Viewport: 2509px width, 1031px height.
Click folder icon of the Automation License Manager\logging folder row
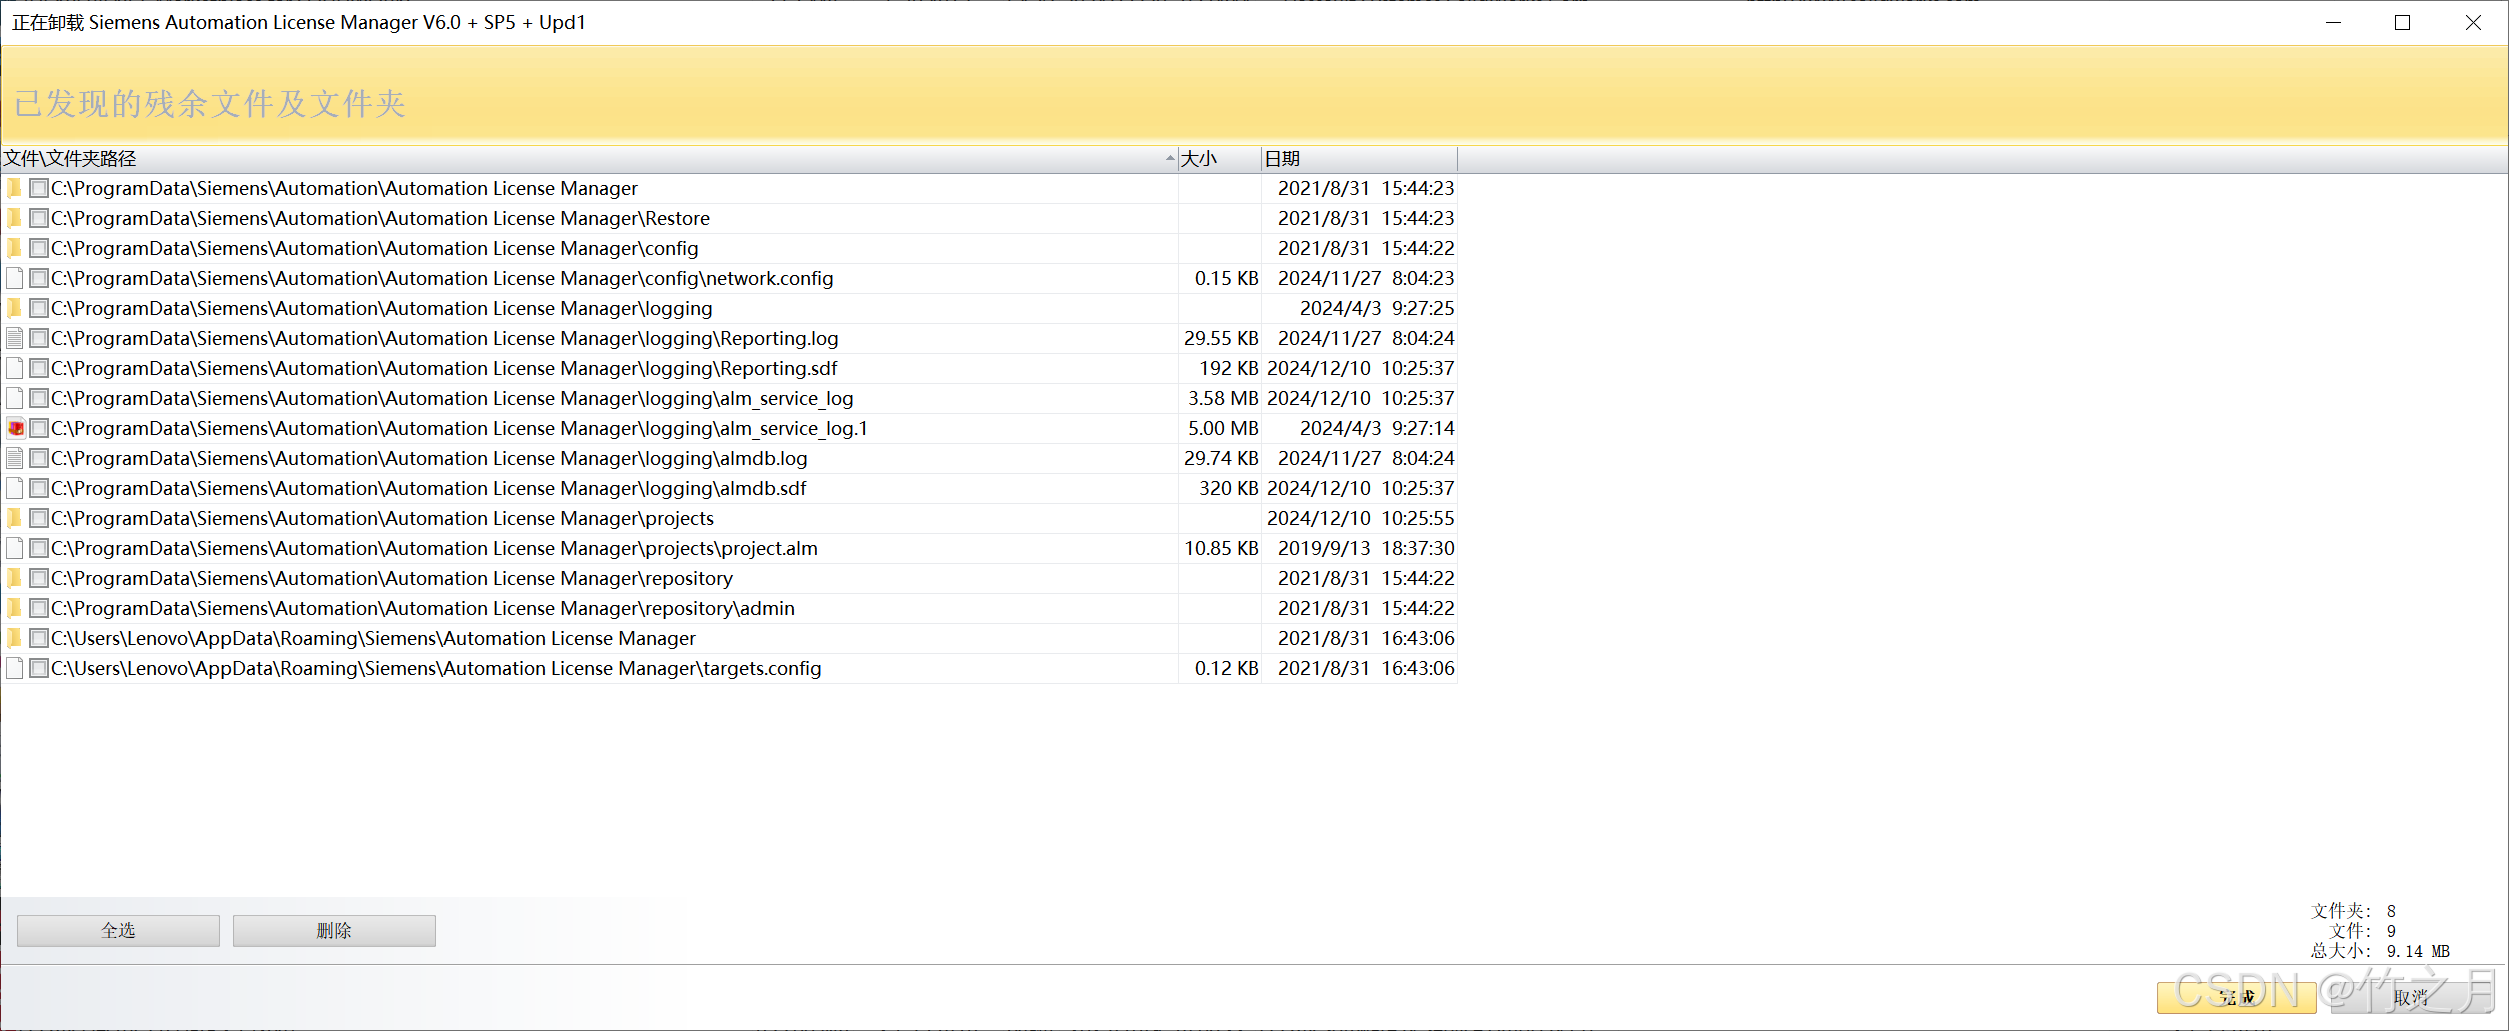(x=14, y=308)
